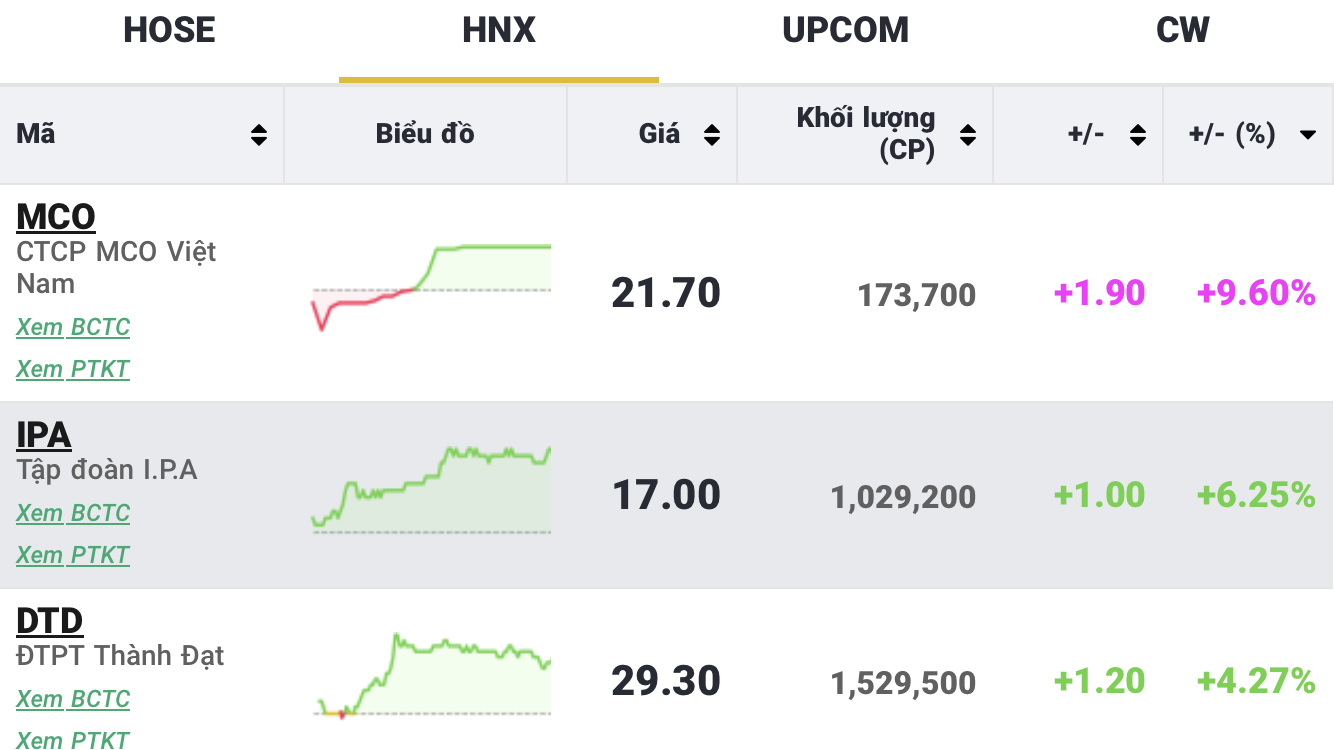The width and height of the screenshot is (1334, 750).
Task: Open MCO stock ticker link
Action: 56,217
